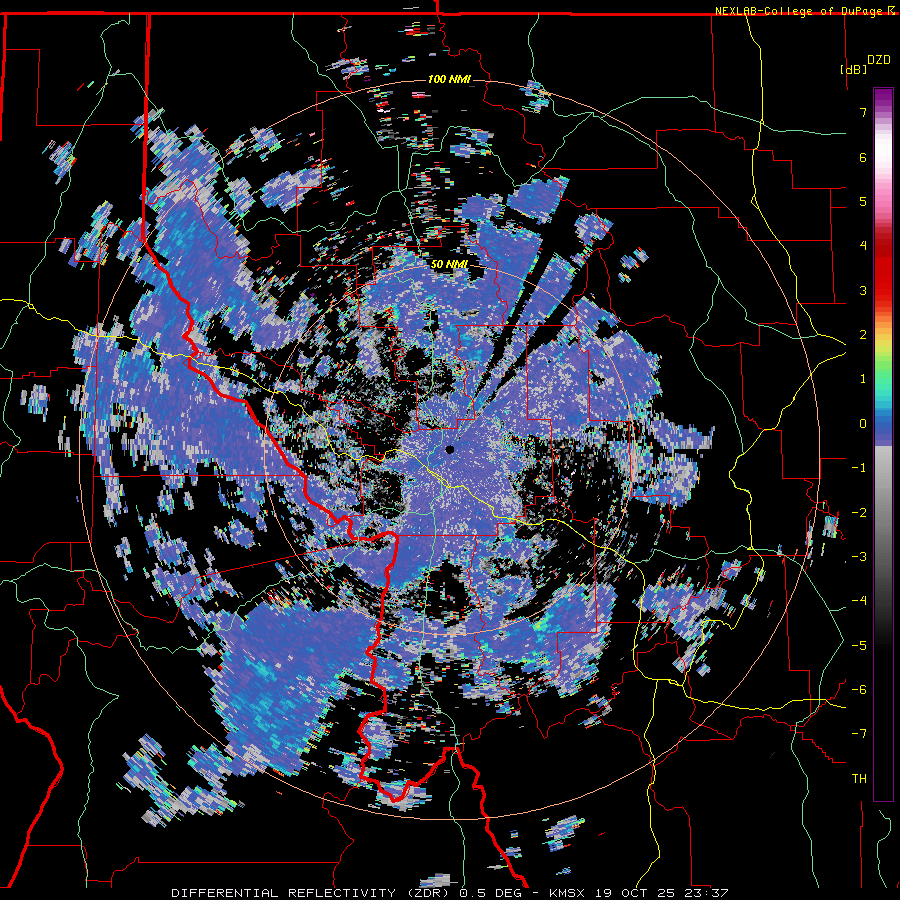Click the '7' scale value
The height and width of the screenshot is (900, 900).
click(x=863, y=112)
